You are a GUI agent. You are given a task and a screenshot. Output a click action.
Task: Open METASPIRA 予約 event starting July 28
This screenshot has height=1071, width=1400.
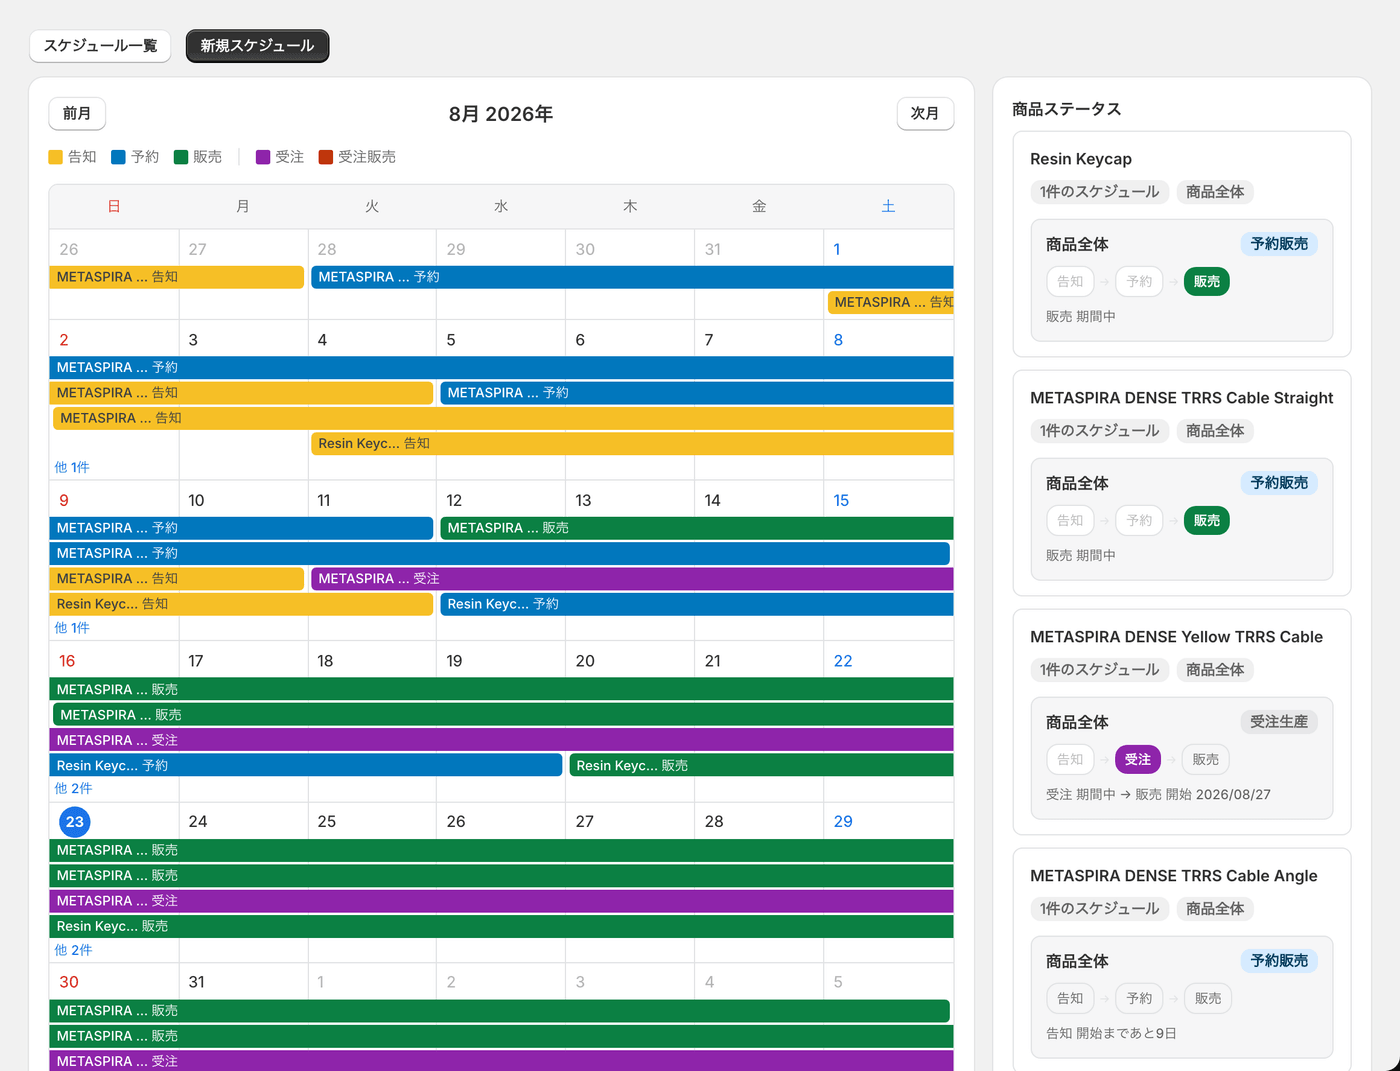tap(632, 277)
